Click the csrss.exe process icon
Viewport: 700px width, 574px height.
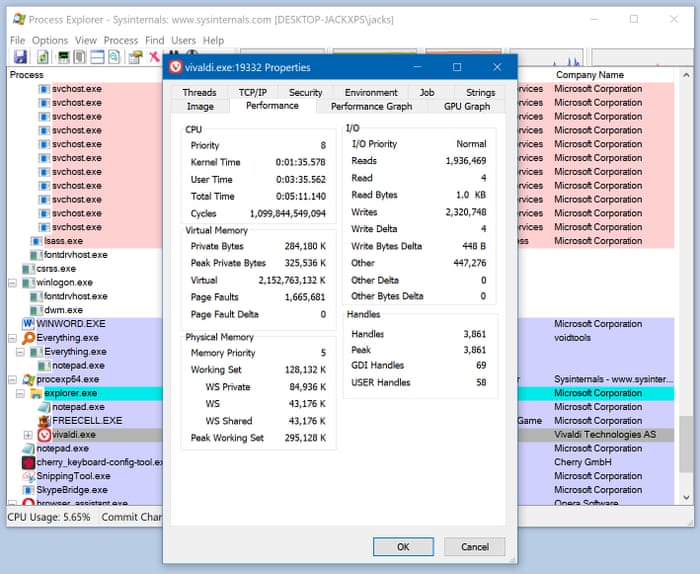[x=28, y=269]
